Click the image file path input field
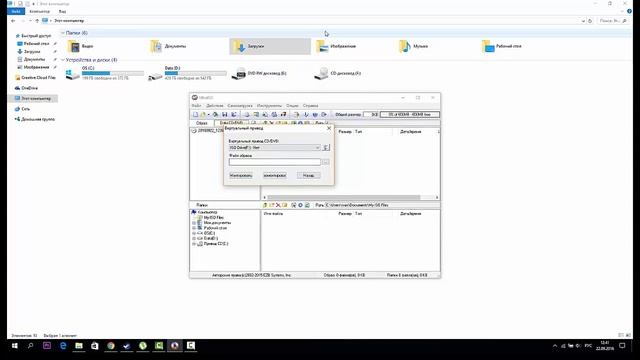Image resolution: width=640 pixels, height=360 pixels. (x=275, y=162)
